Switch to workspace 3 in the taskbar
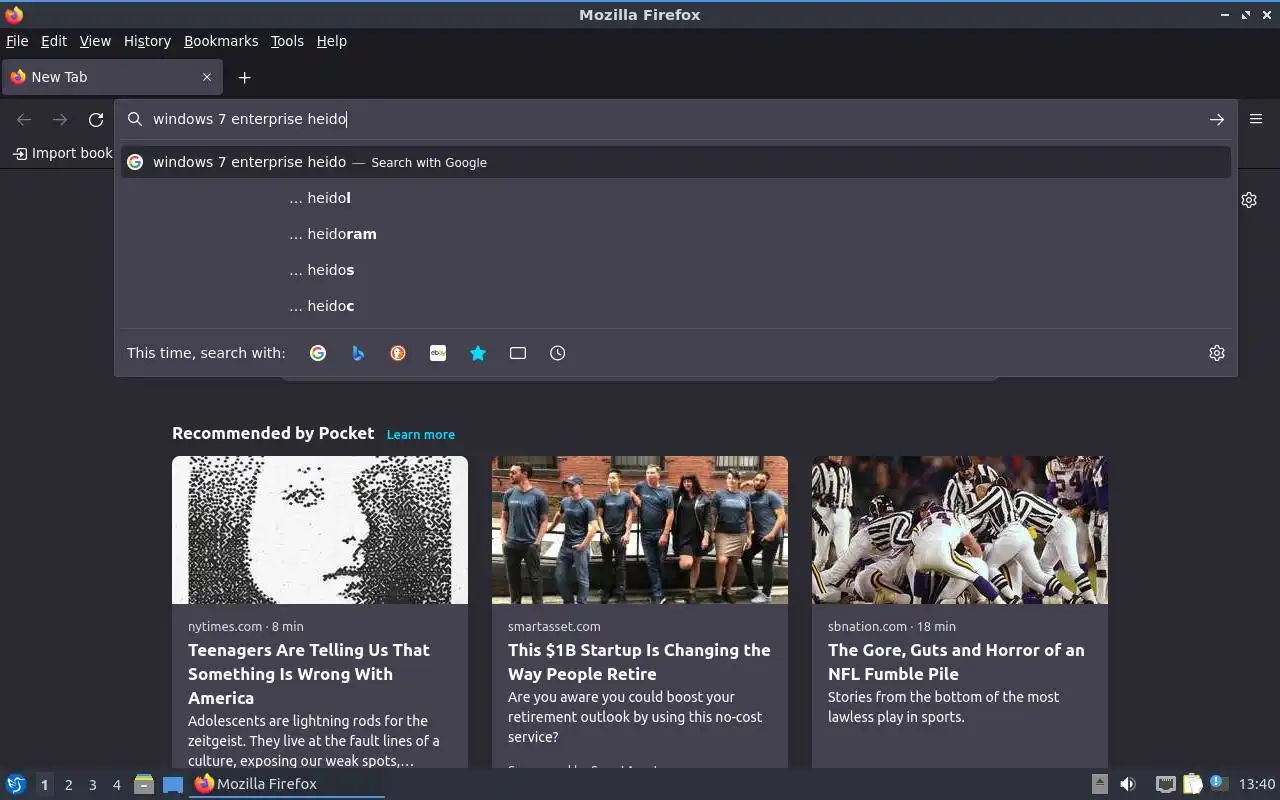1280x800 pixels. tap(92, 785)
